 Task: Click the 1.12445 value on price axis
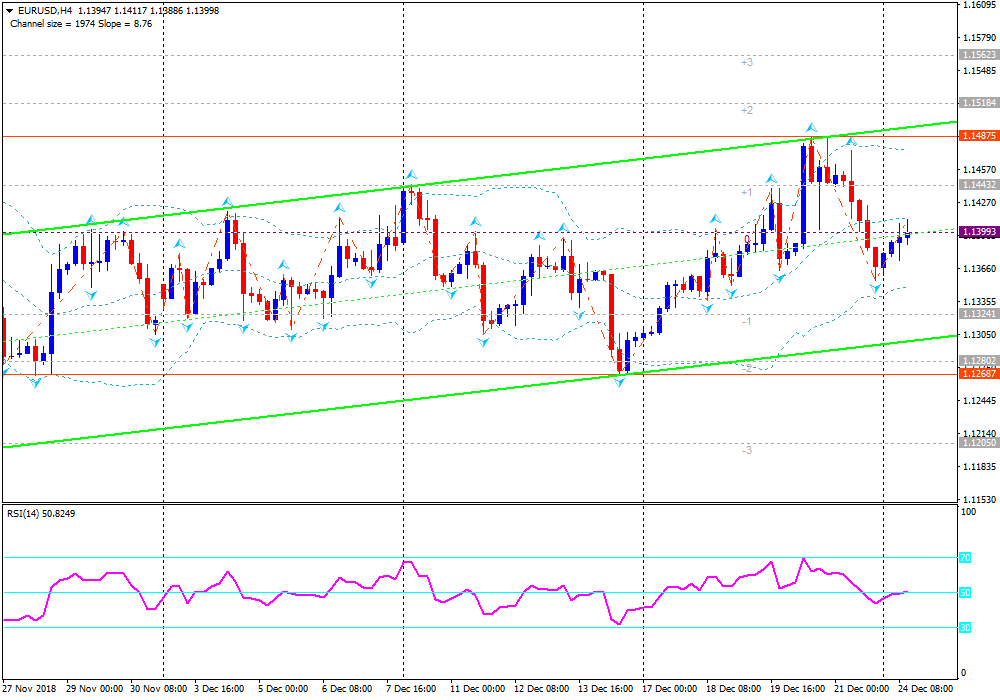click(x=980, y=400)
